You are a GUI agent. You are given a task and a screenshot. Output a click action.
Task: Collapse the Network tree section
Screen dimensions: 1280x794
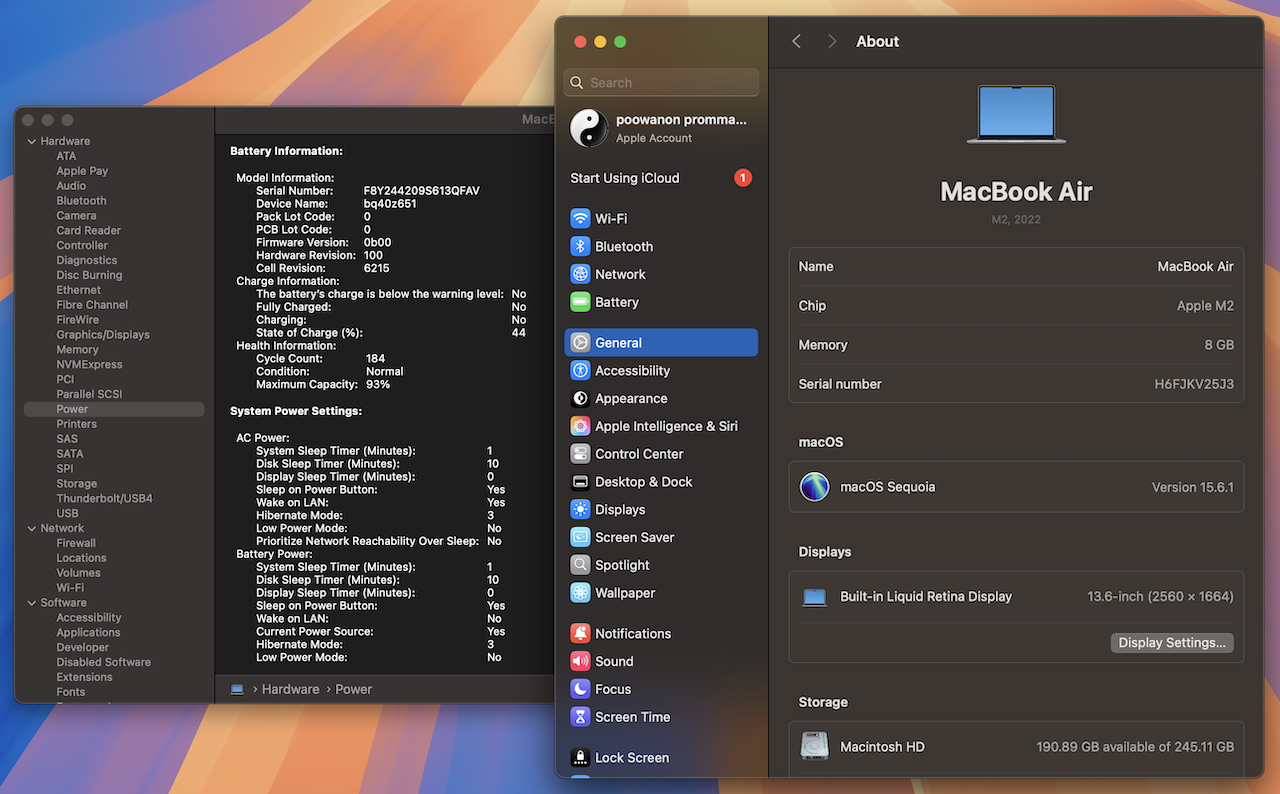coord(31,529)
